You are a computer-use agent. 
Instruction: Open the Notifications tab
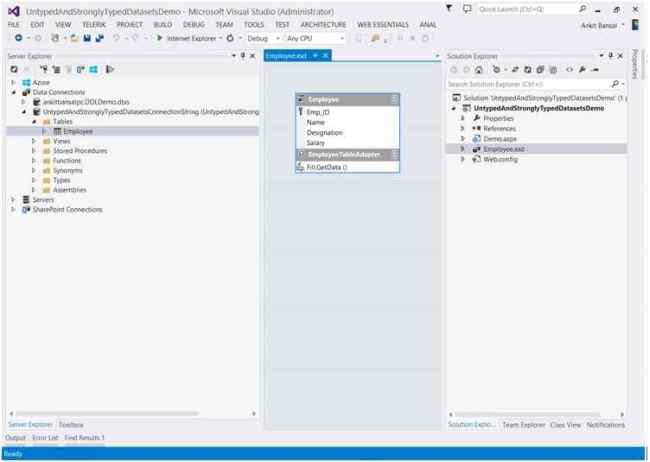605,425
